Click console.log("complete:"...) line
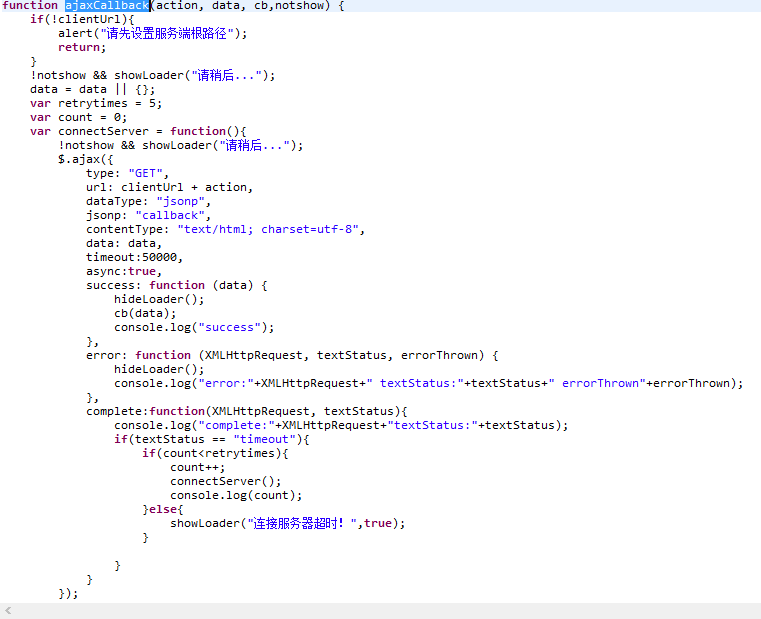The image size is (761, 619). tap(341, 425)
